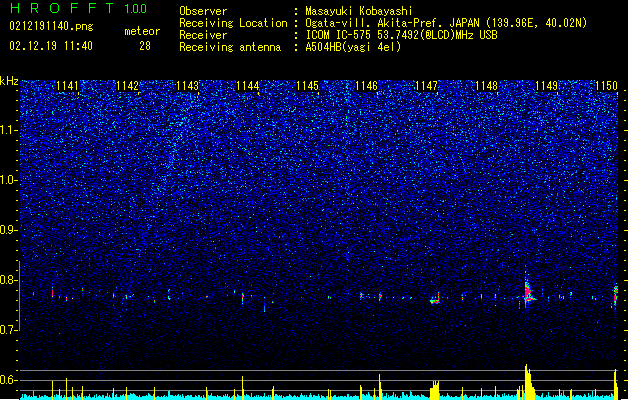Click the 1145 time marker

point(307,86)
